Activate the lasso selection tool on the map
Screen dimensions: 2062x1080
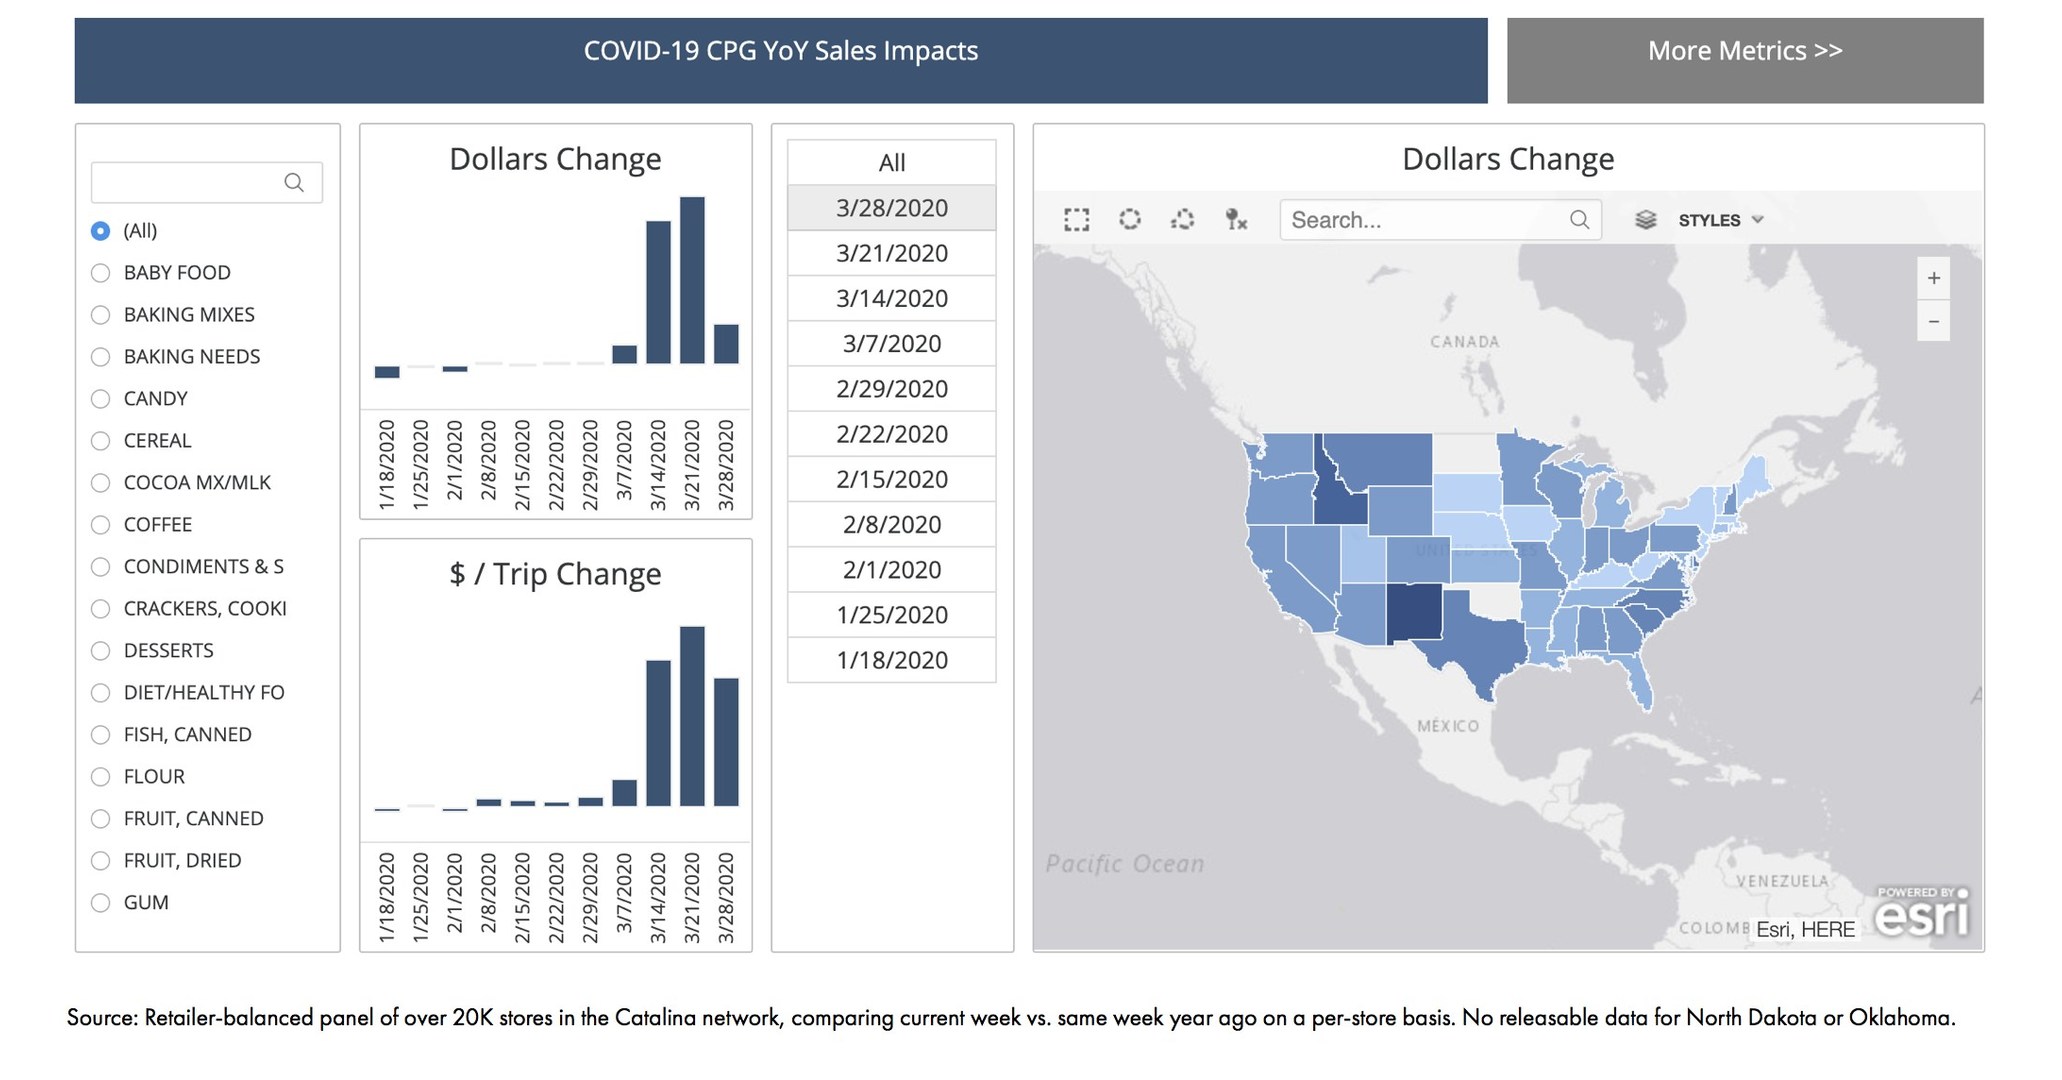click(1183, 220)
